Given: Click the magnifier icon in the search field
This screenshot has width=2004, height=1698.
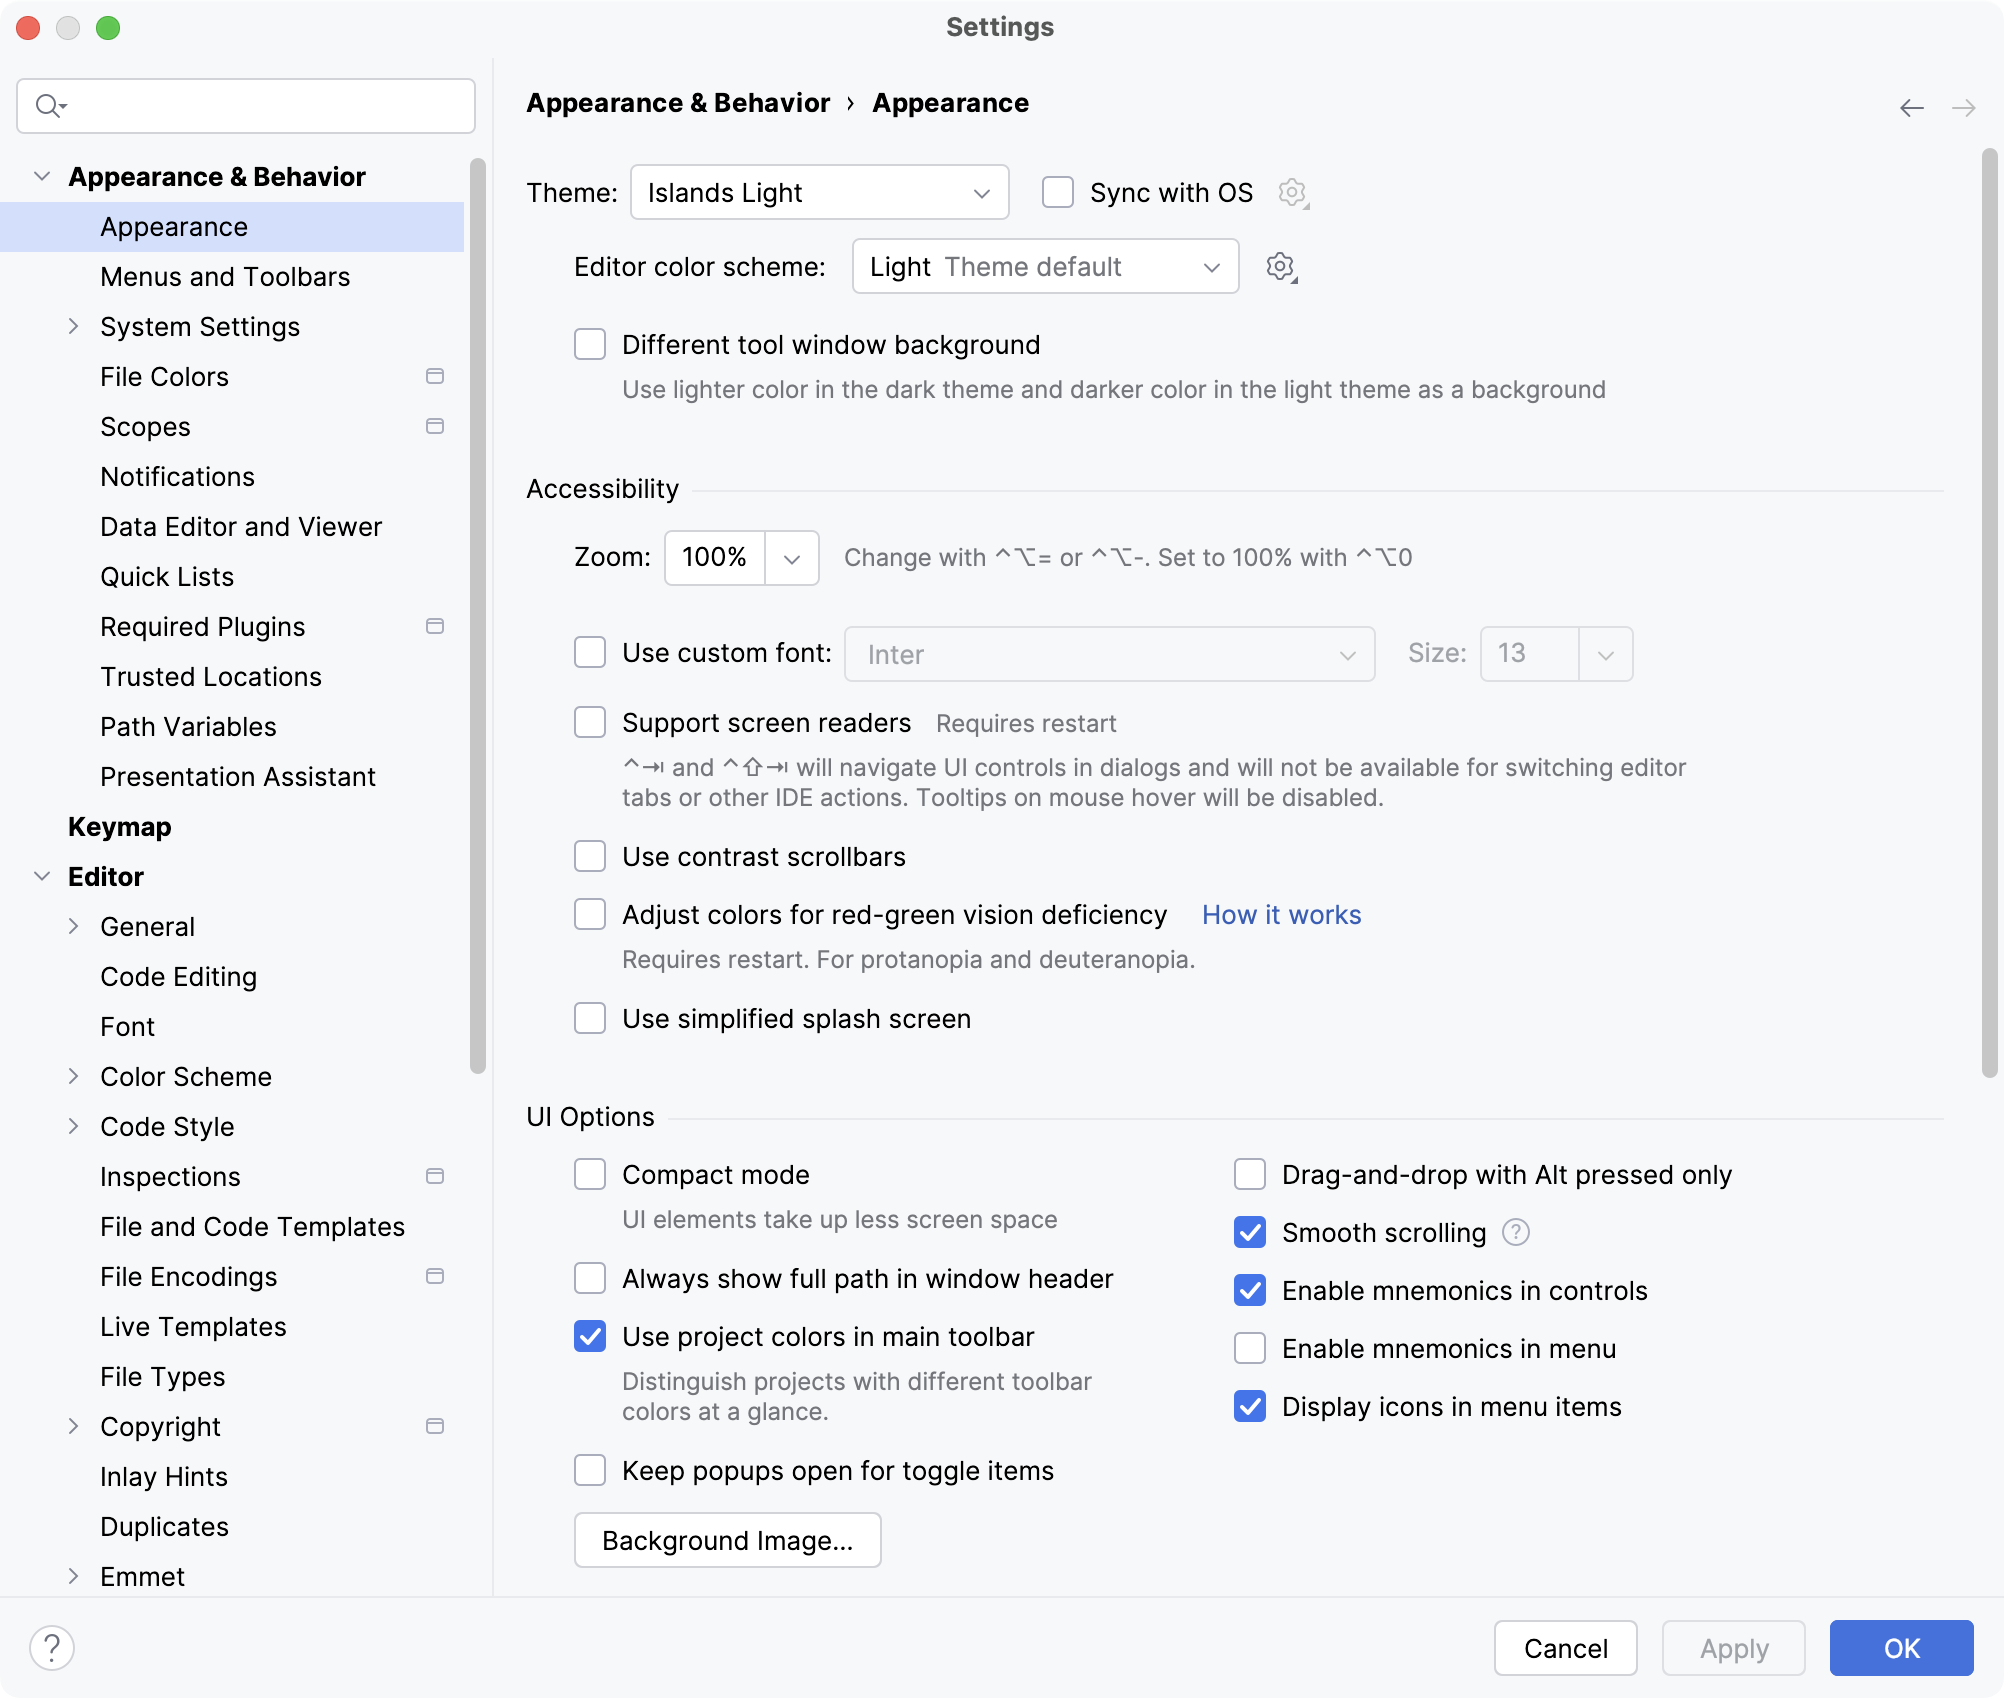Looking at the screenshot, I should pyautogui.click(x=47, y=105).
